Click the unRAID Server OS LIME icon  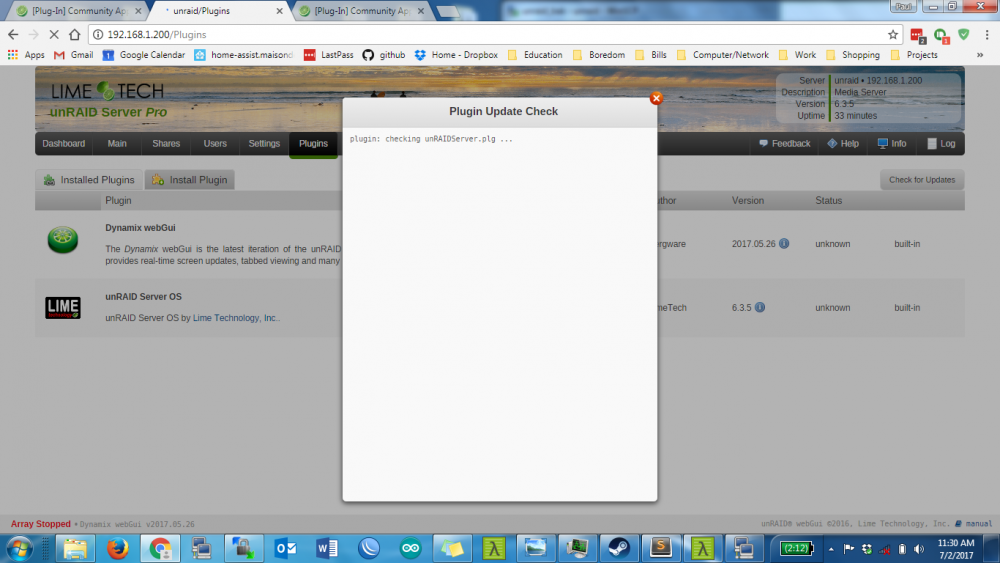(62, 308)
